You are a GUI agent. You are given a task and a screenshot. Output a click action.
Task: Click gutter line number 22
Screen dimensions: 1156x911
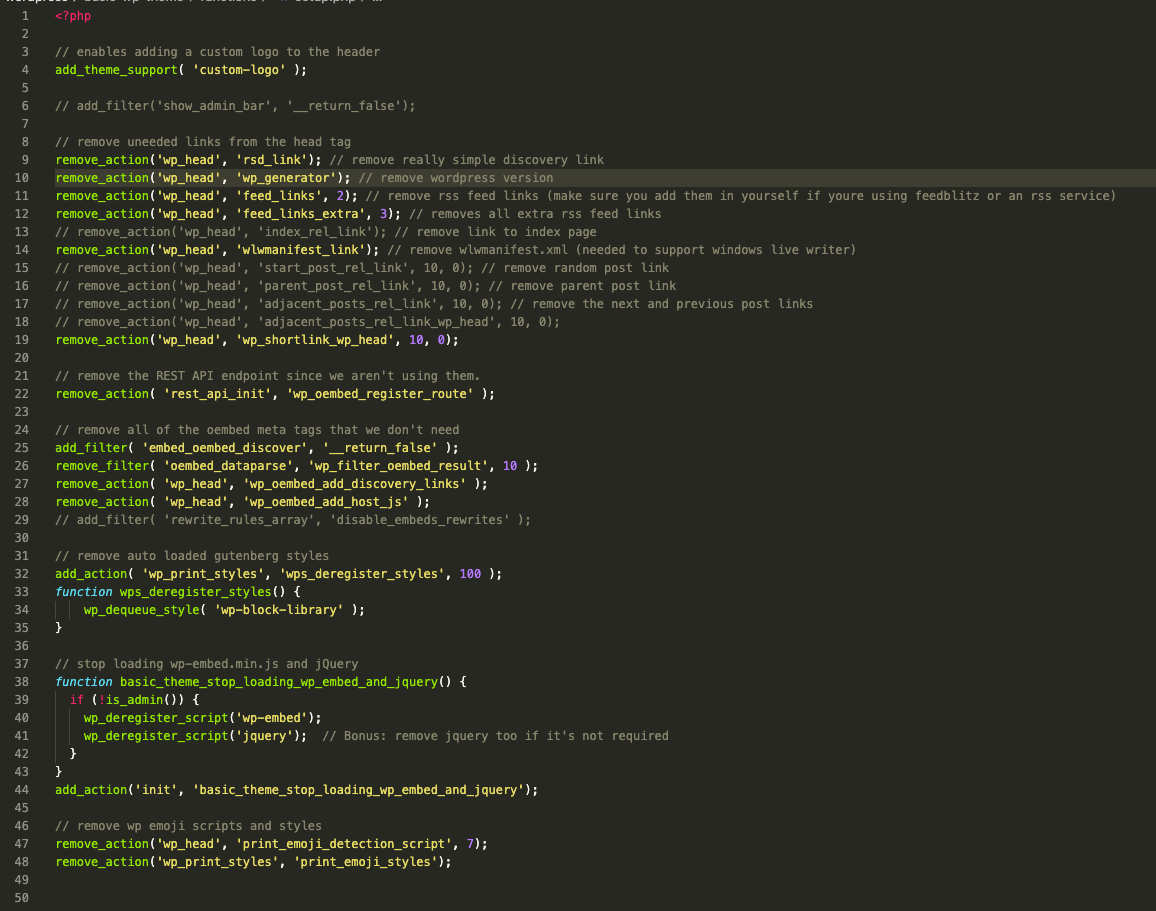pos(22,394)
